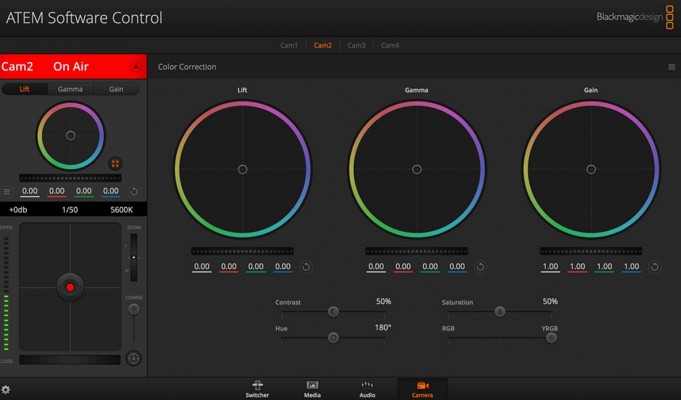Reset the large Gamma color wheel

point(480,267)
